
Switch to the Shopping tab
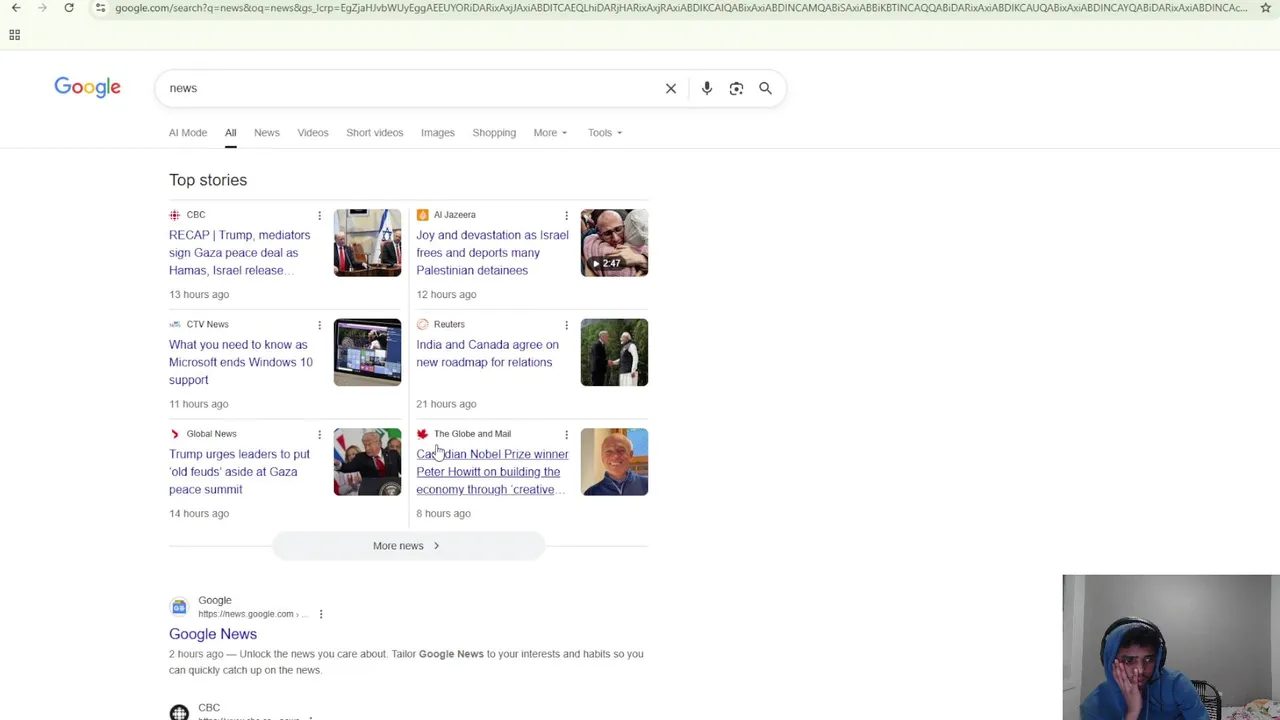point(494,132)
